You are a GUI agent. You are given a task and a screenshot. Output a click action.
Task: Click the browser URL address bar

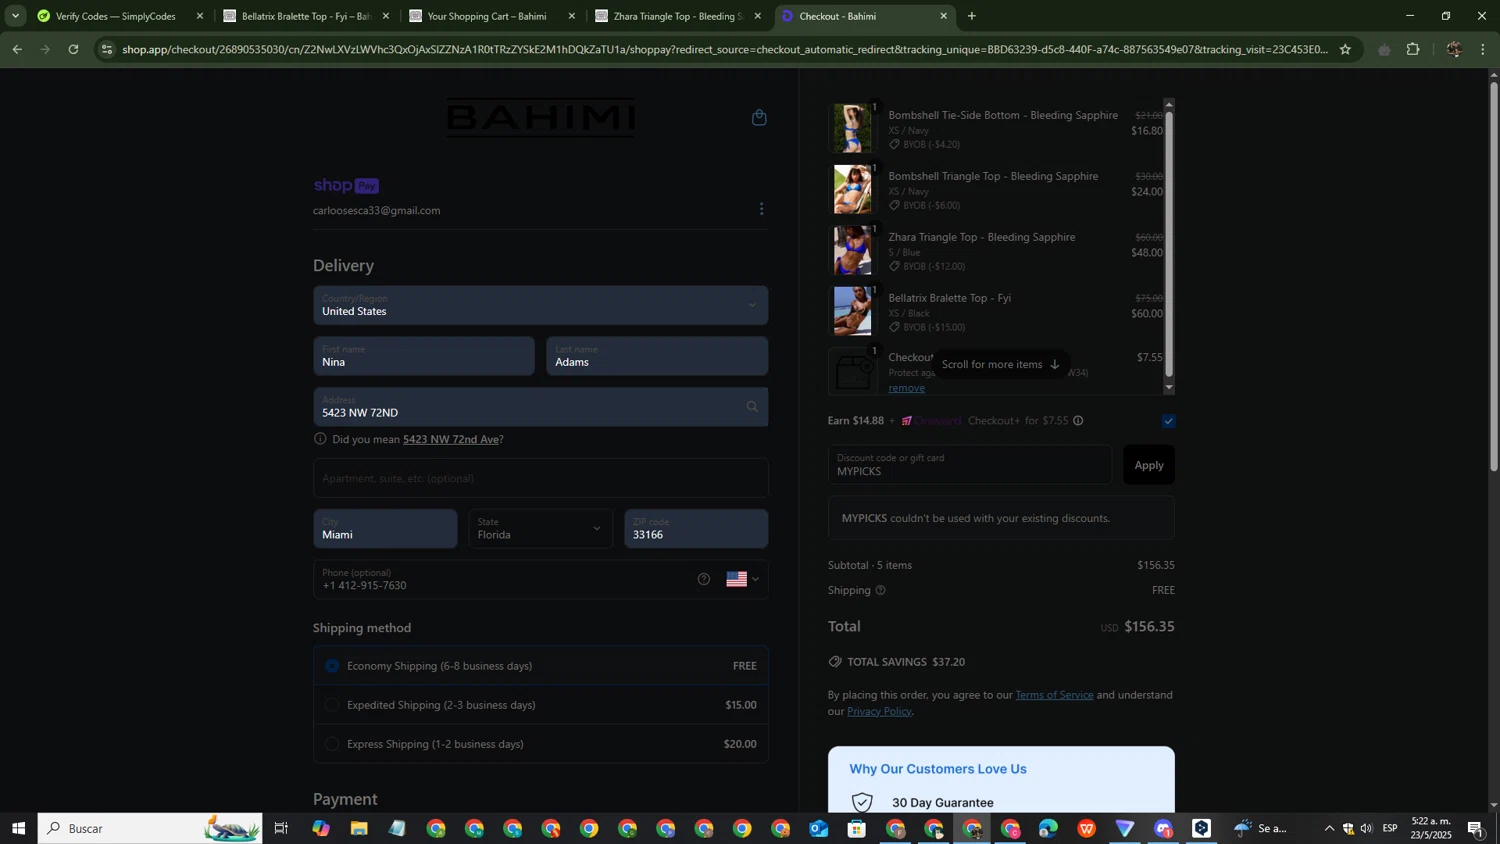click(x=725, y=49)
